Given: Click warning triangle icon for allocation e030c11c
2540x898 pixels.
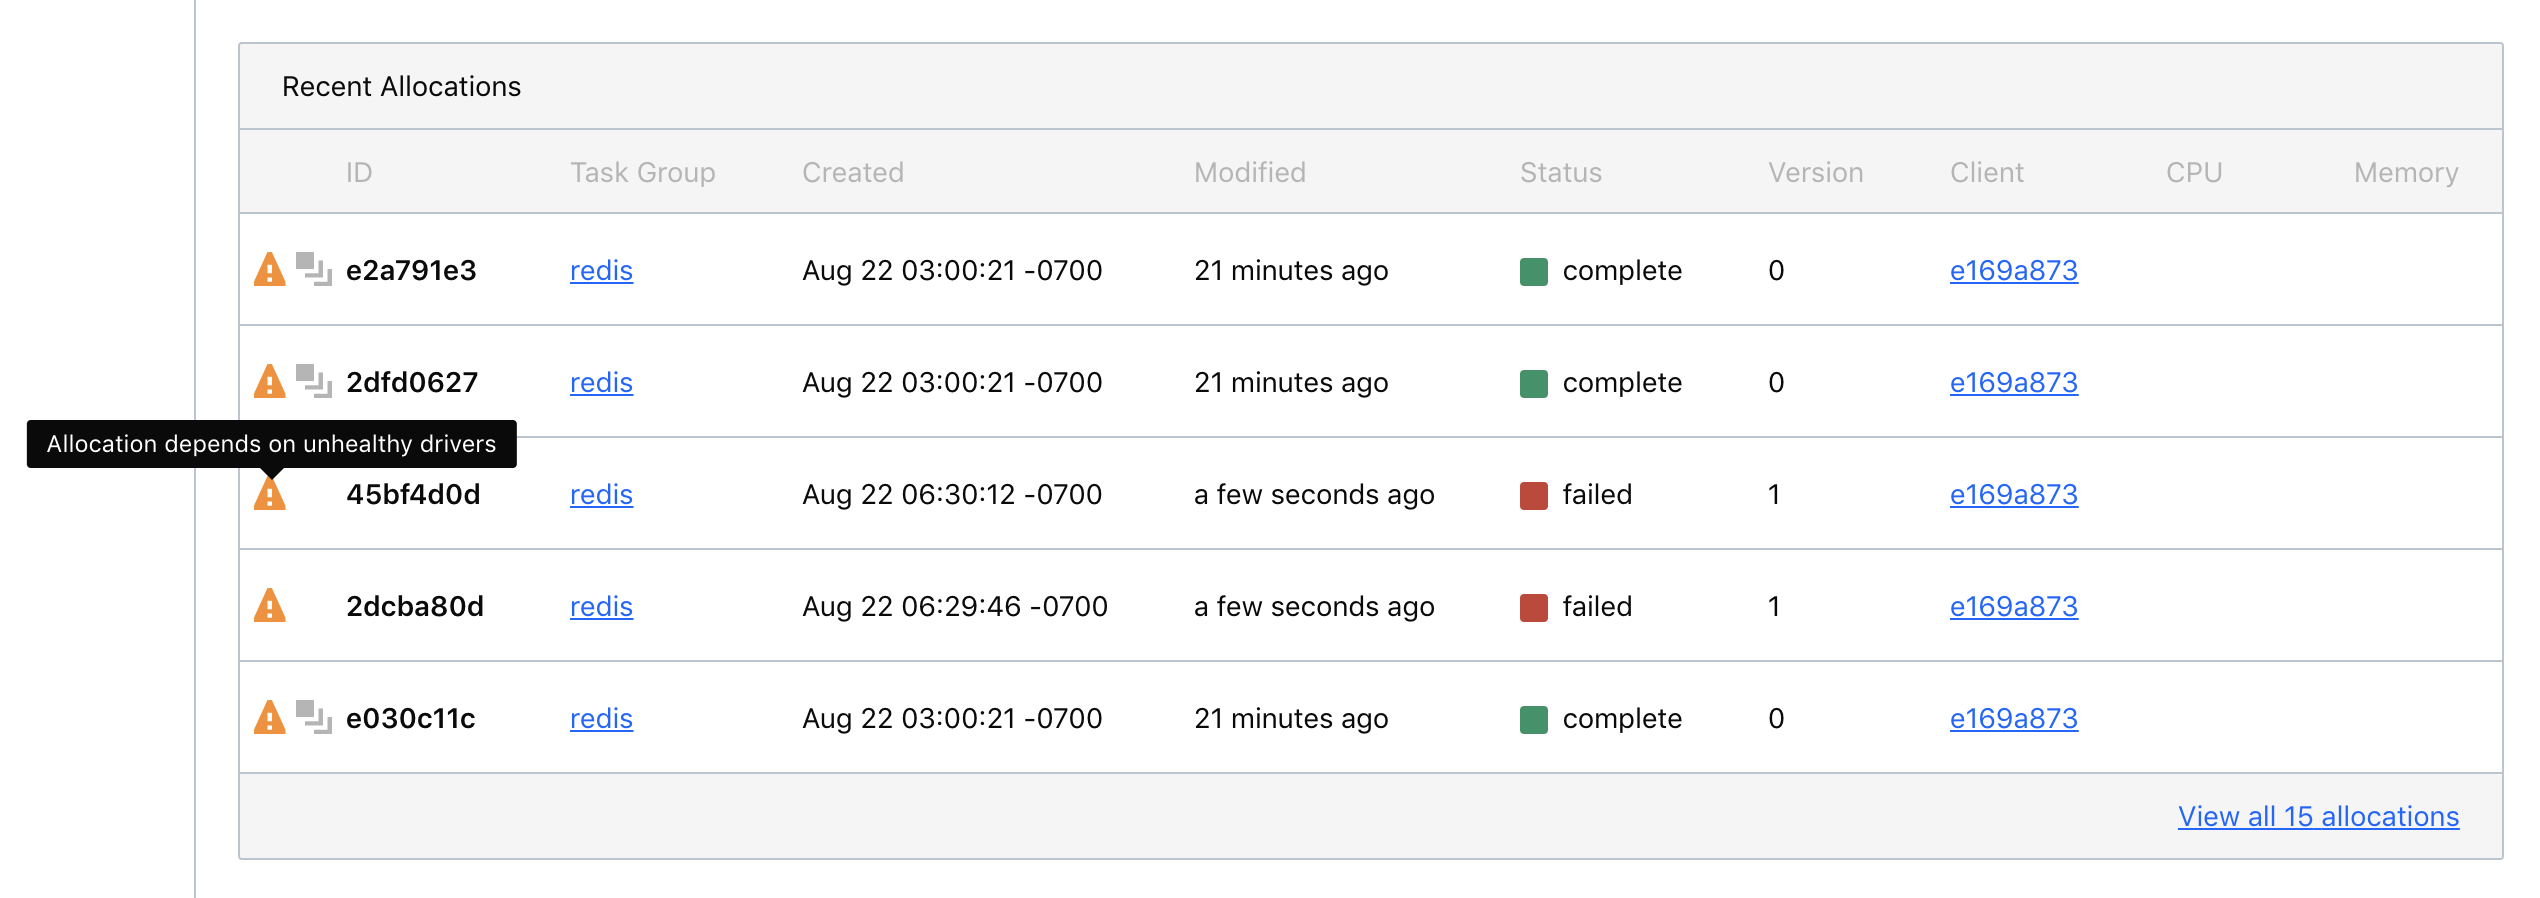Looking at the screenshot, I should 269,718.
